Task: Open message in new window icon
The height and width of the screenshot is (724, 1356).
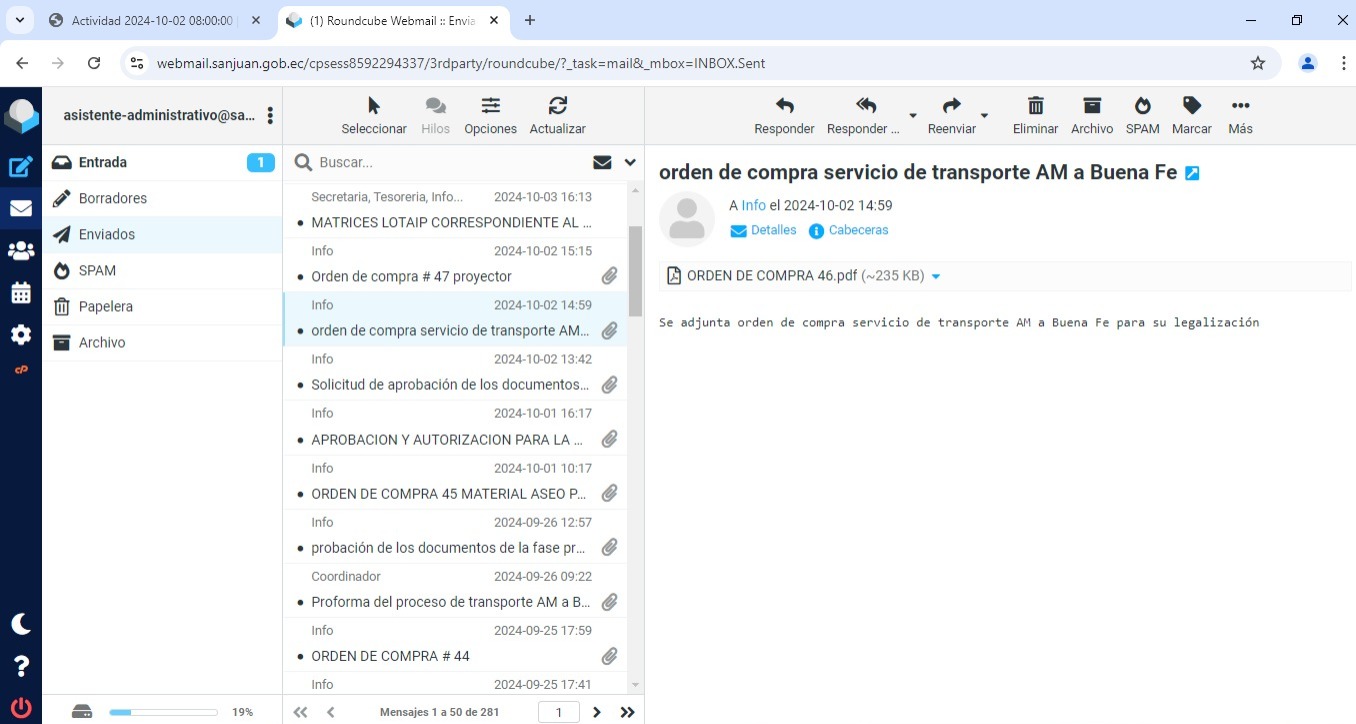Action: (x=1192, y=173)
